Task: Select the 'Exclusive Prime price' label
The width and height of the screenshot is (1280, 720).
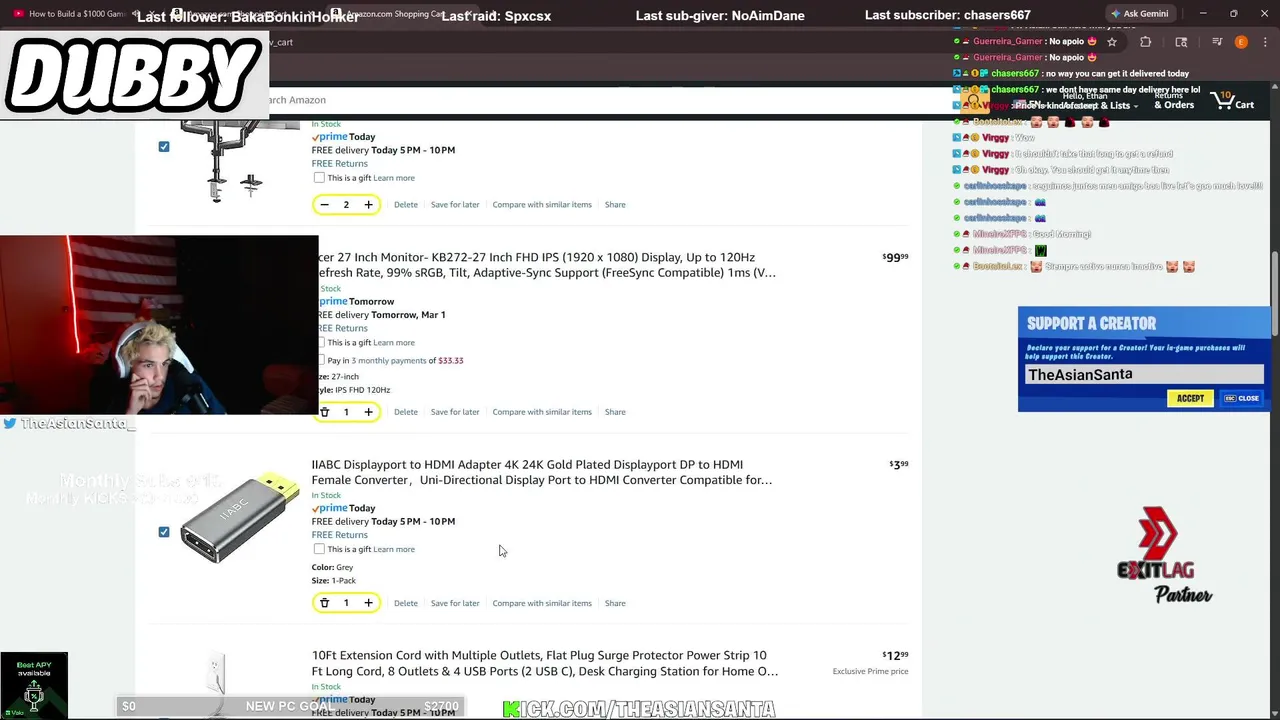Action: click(870, 671)
